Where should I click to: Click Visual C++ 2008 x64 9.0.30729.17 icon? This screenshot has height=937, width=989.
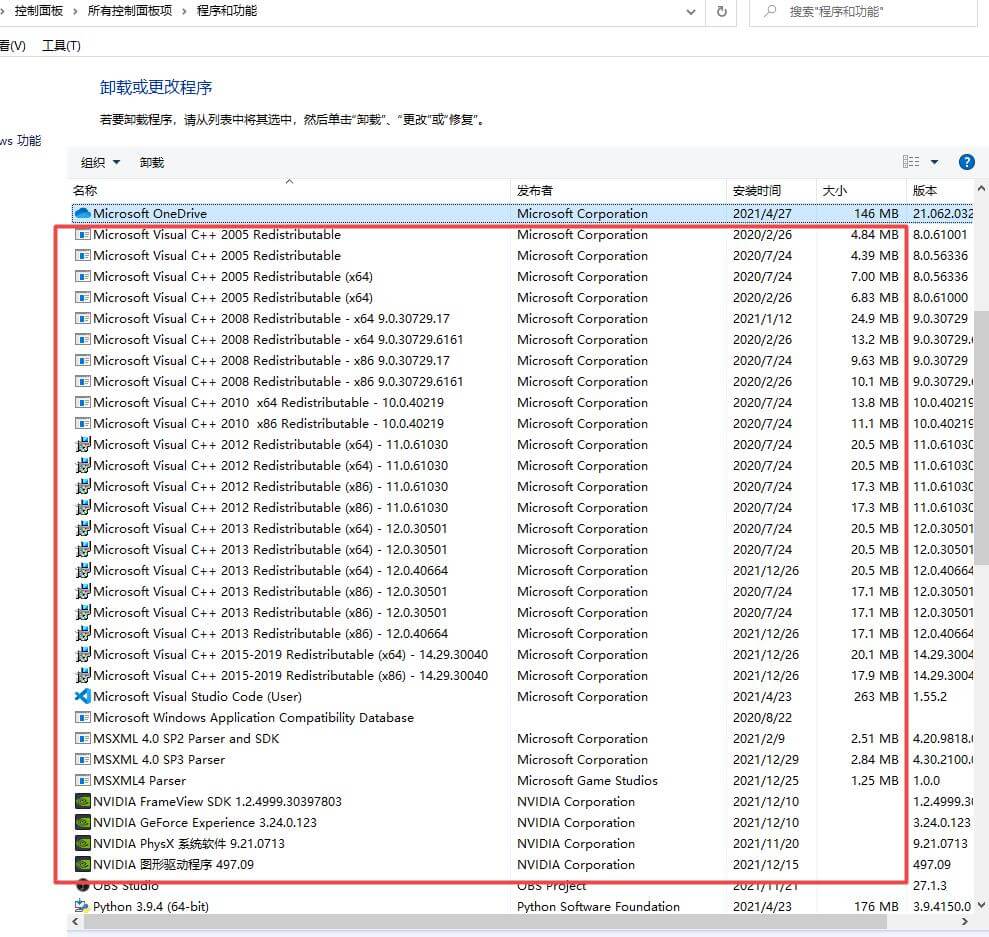coord(83,318)
